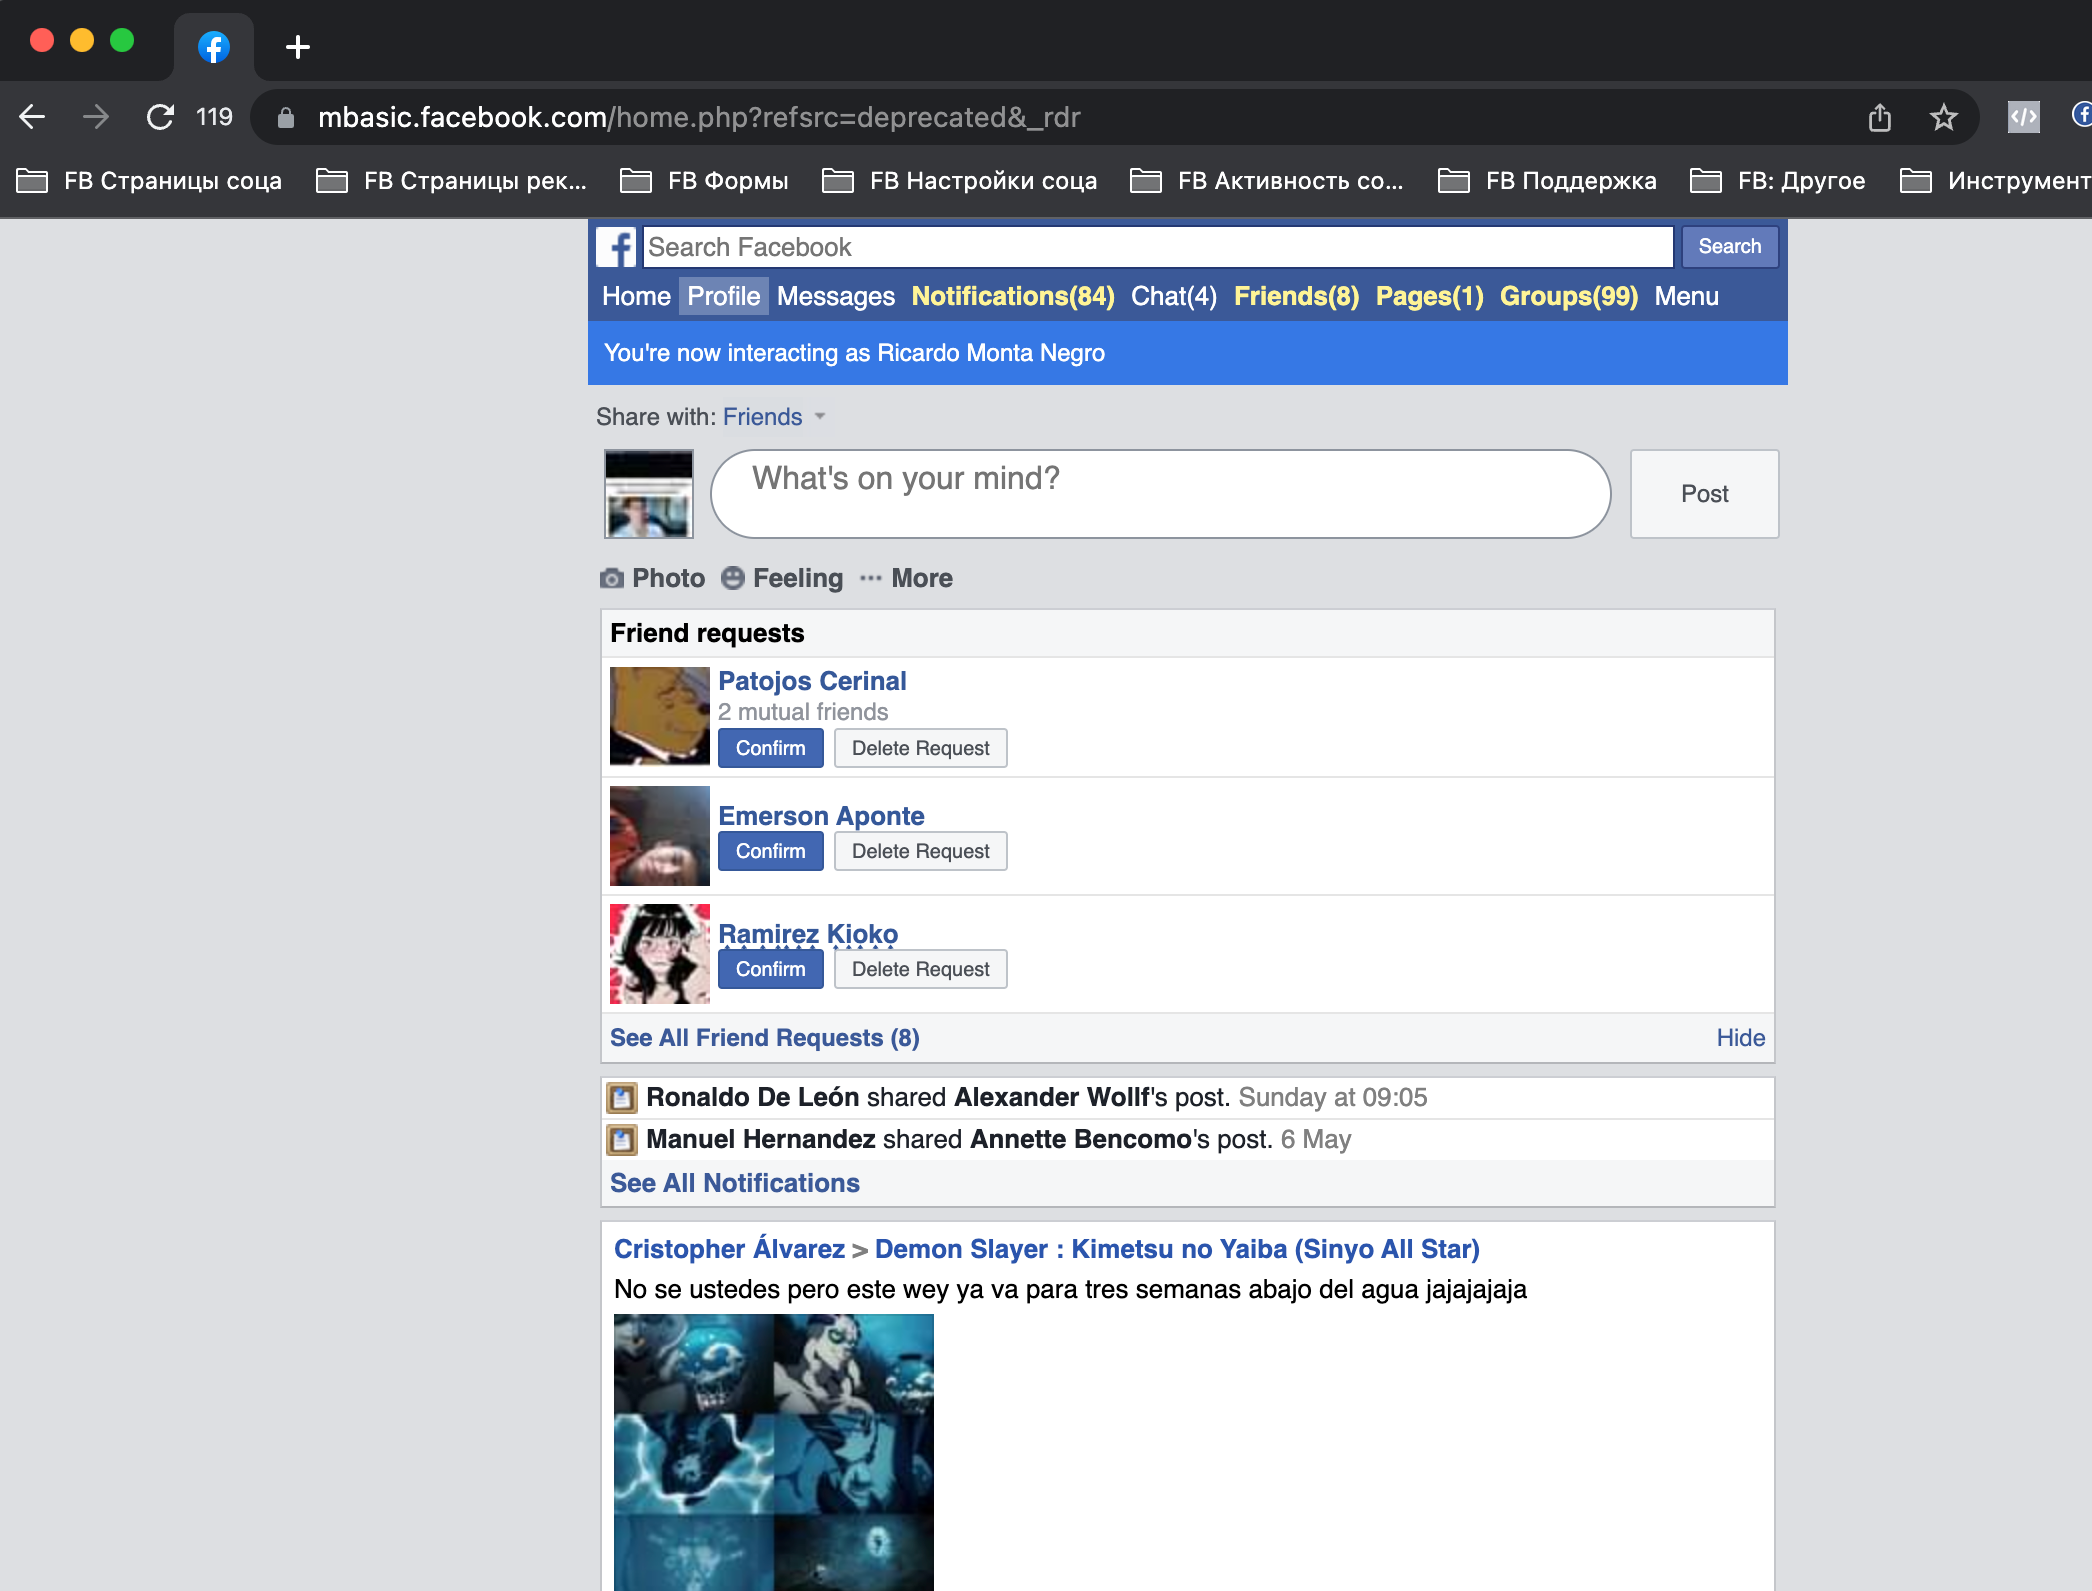Screen dimensions: 2092x1591
Task: Click the Post button
Action: [1705, 494]
